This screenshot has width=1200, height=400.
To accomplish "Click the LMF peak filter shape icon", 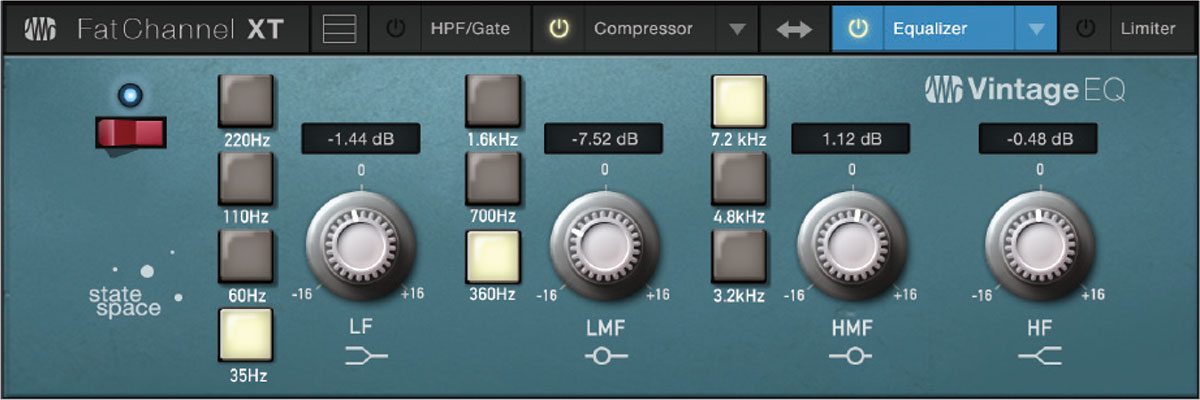I will click(606, 355).
